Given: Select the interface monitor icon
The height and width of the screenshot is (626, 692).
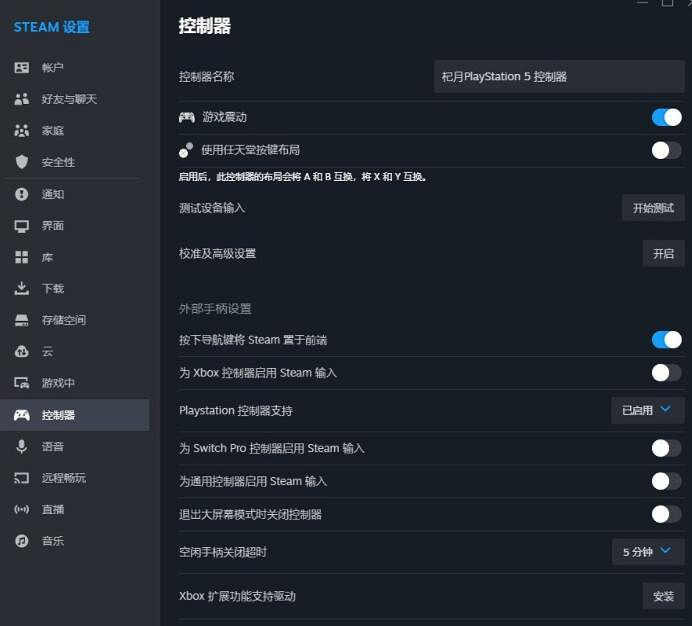Looking at the screenshot, I should click(x=22, y=226).
